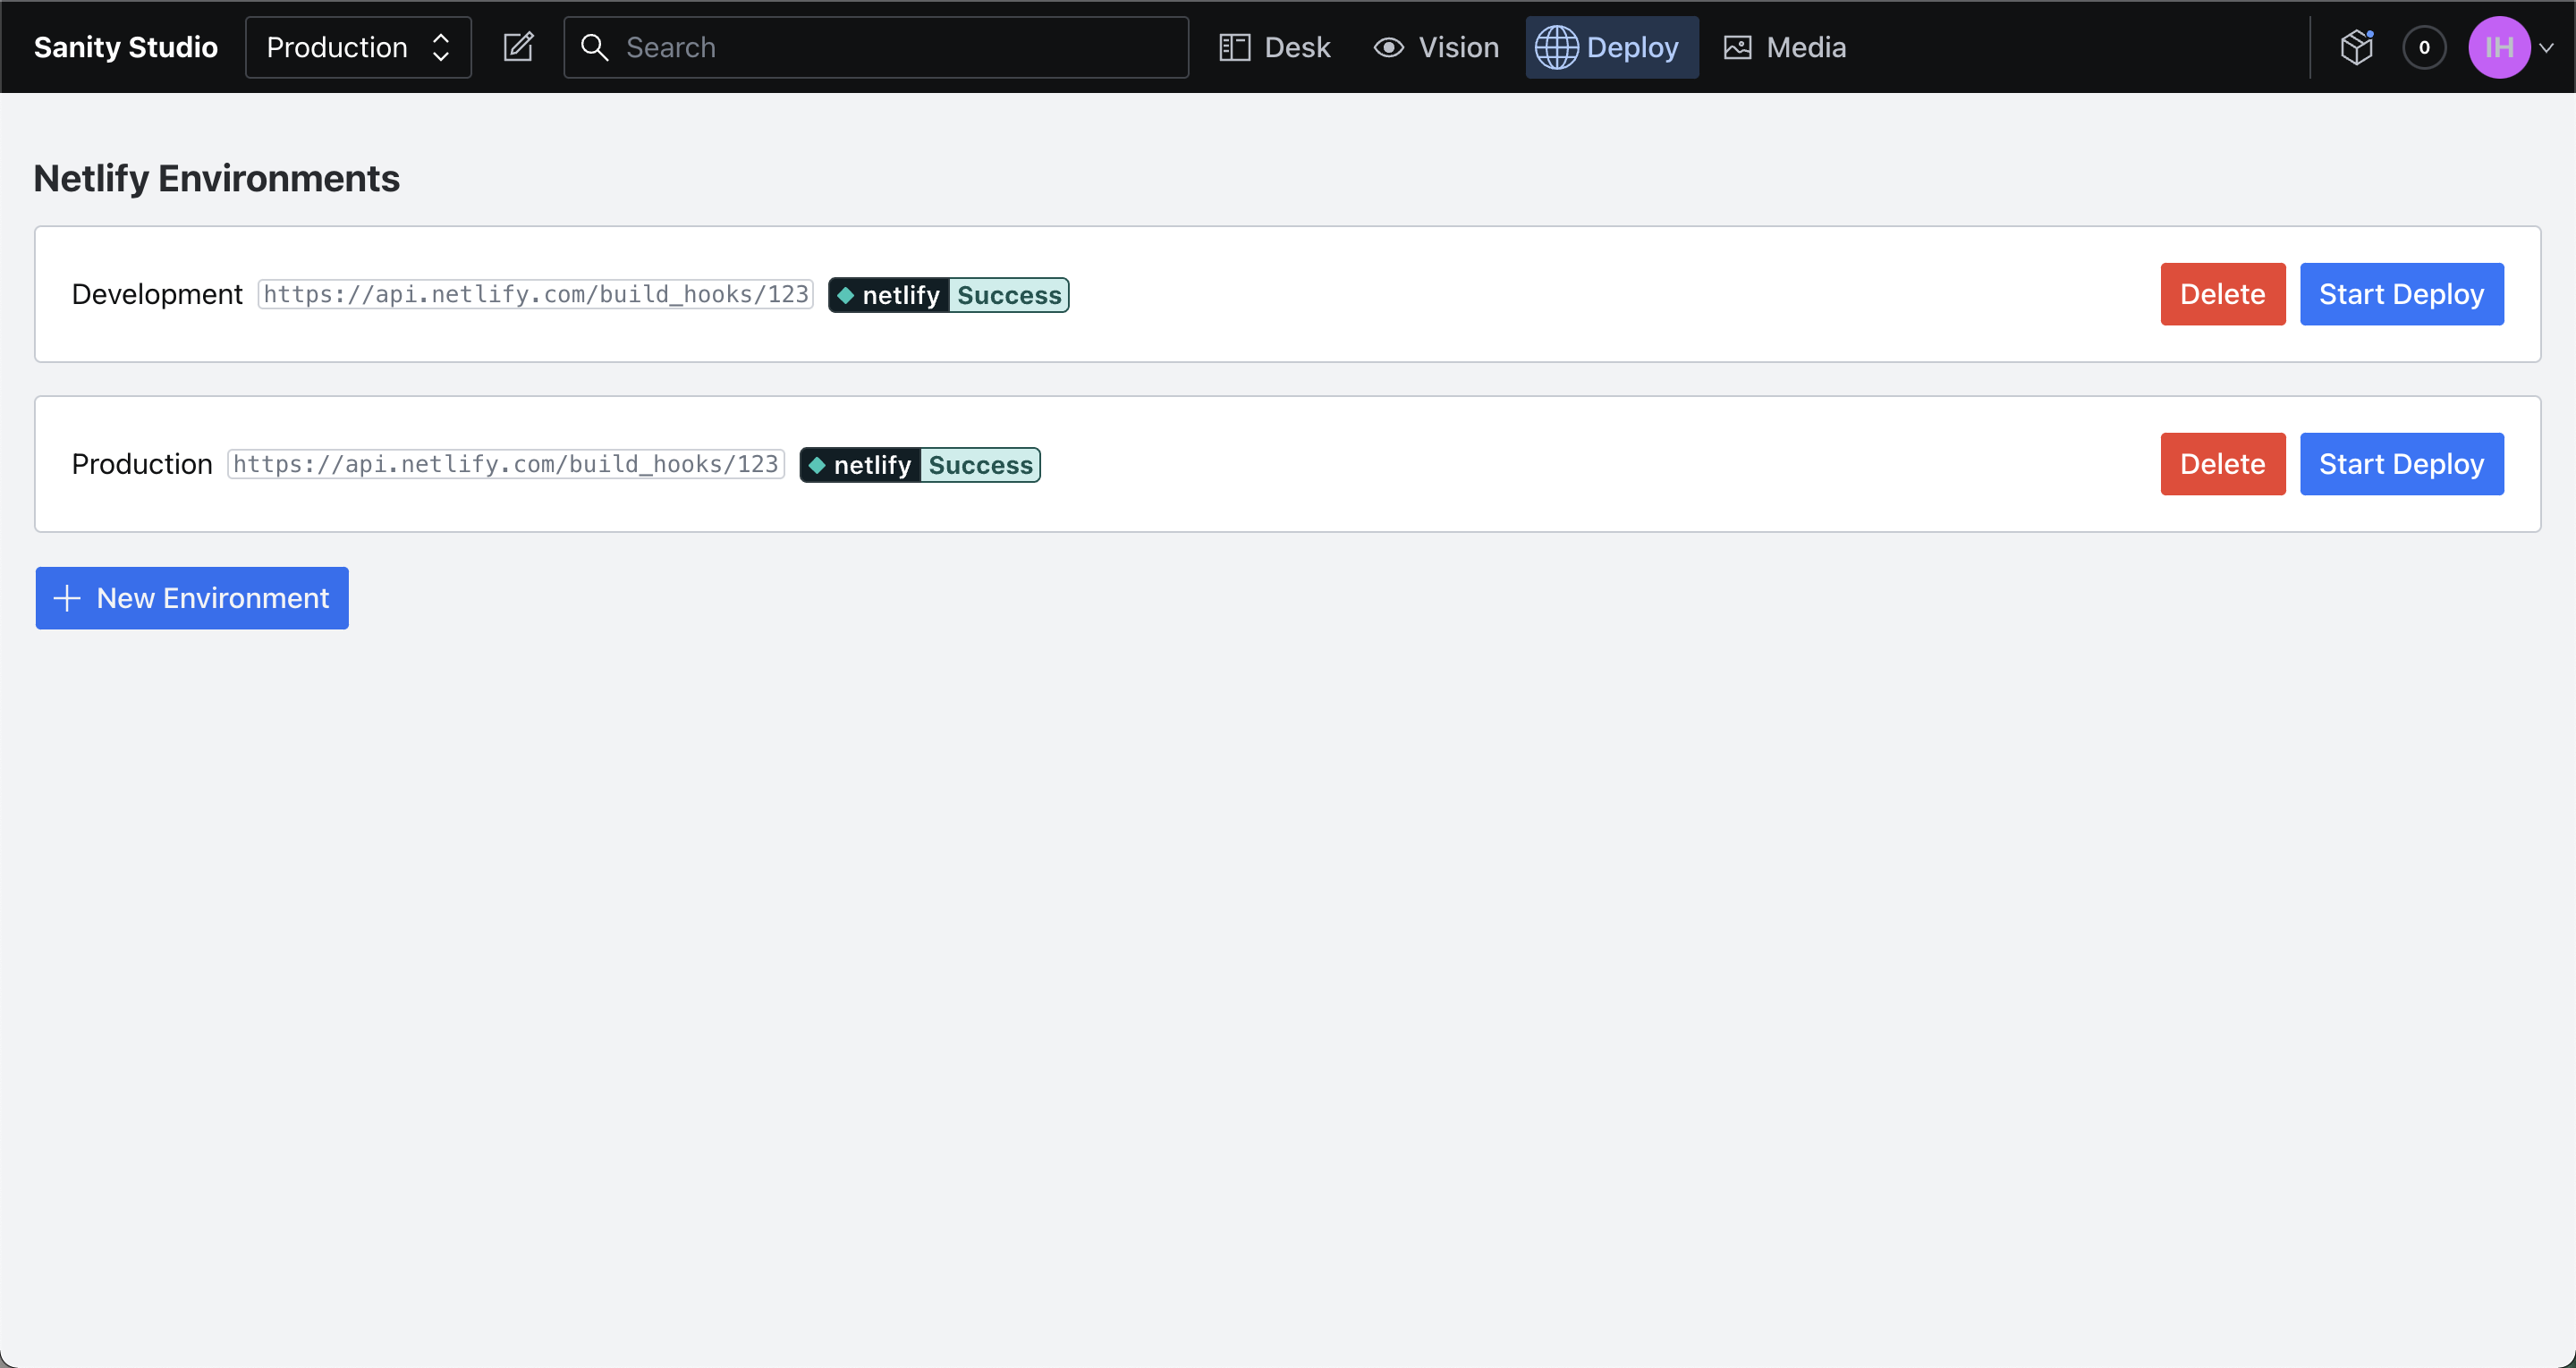Delete the Production environment

point(2222,464)
